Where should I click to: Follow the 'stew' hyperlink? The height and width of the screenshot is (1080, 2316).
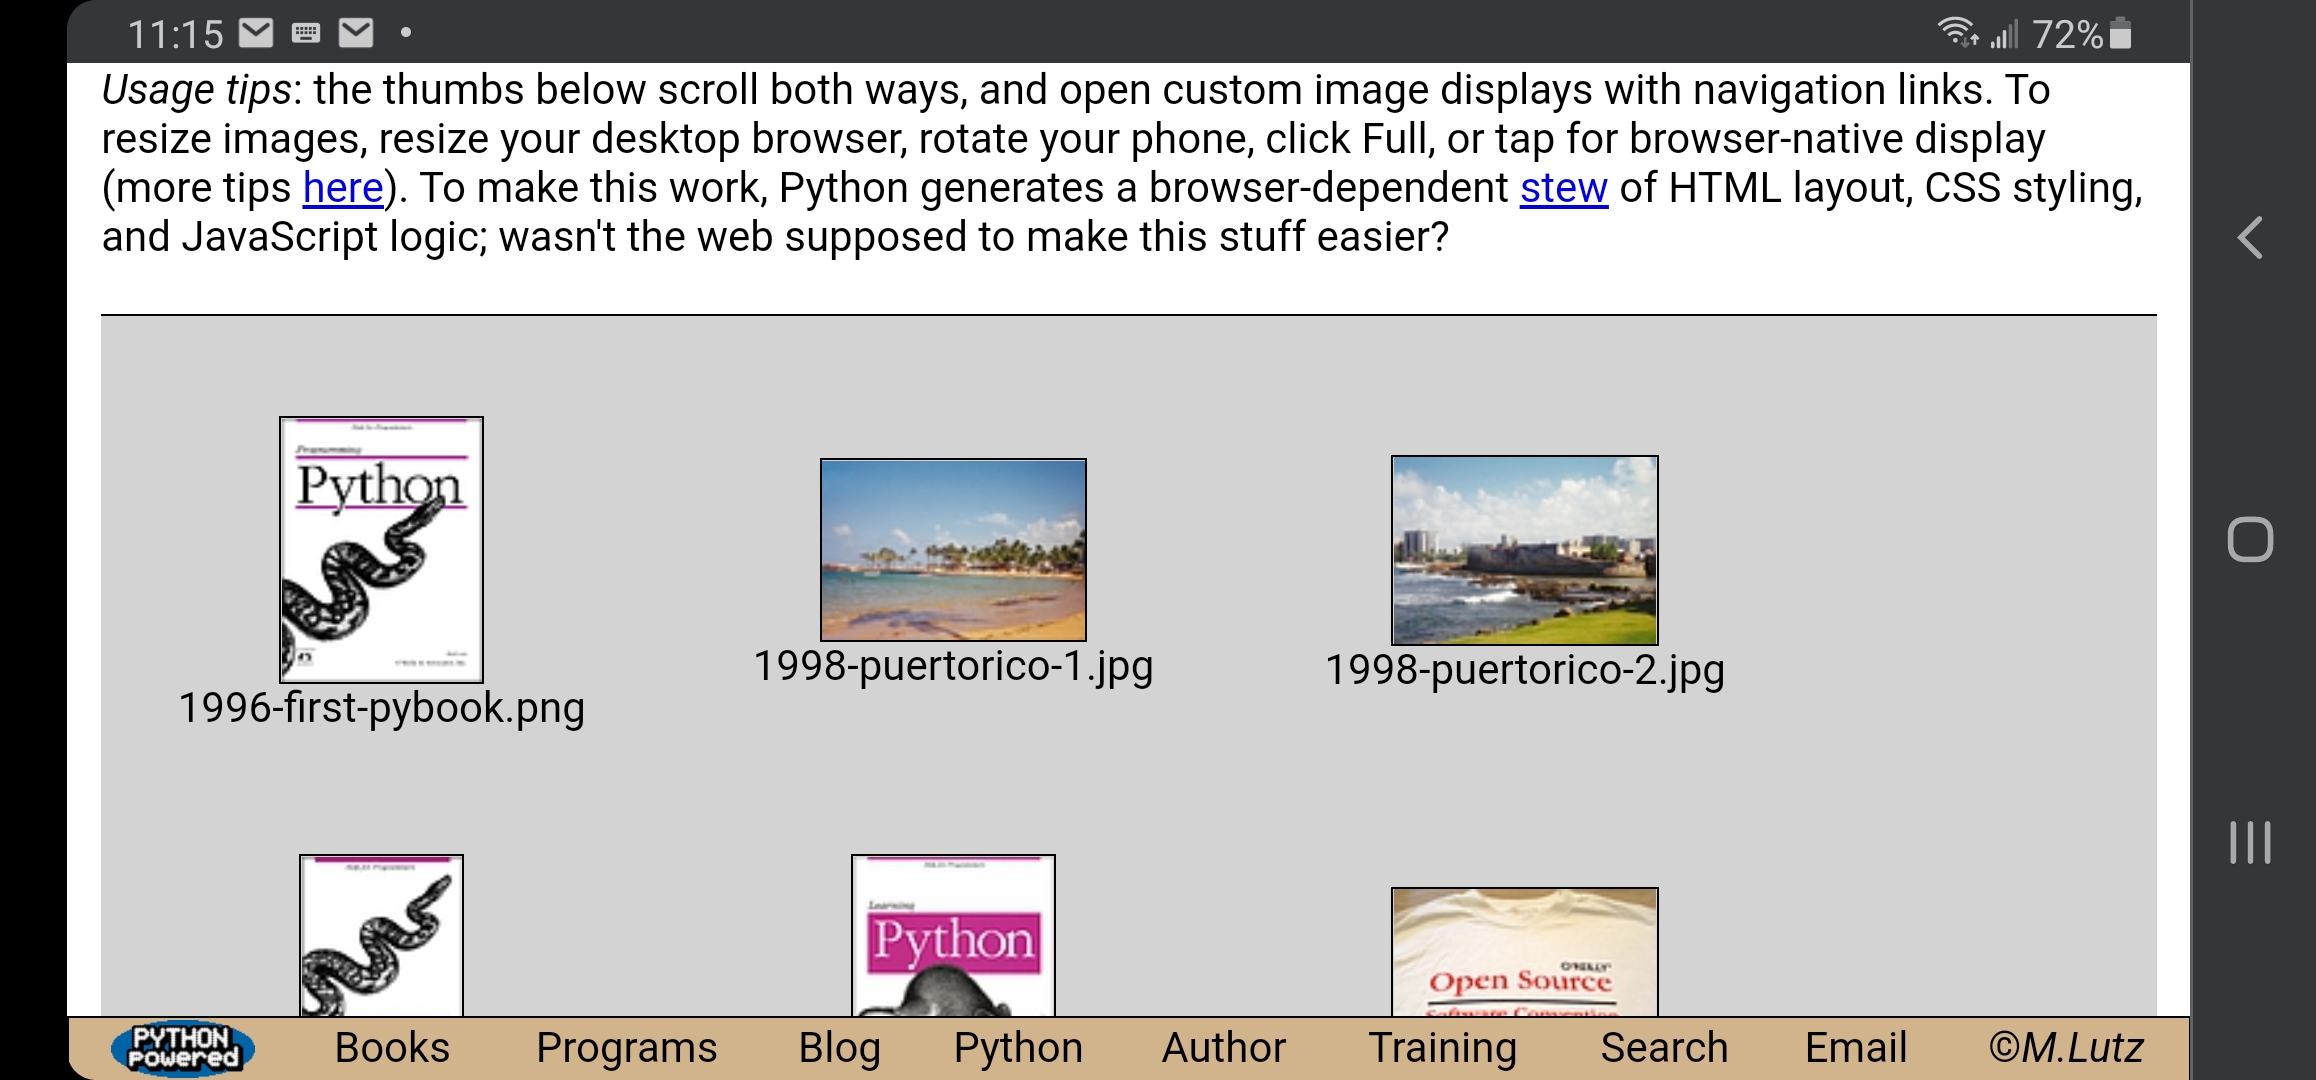[1563, 188]
